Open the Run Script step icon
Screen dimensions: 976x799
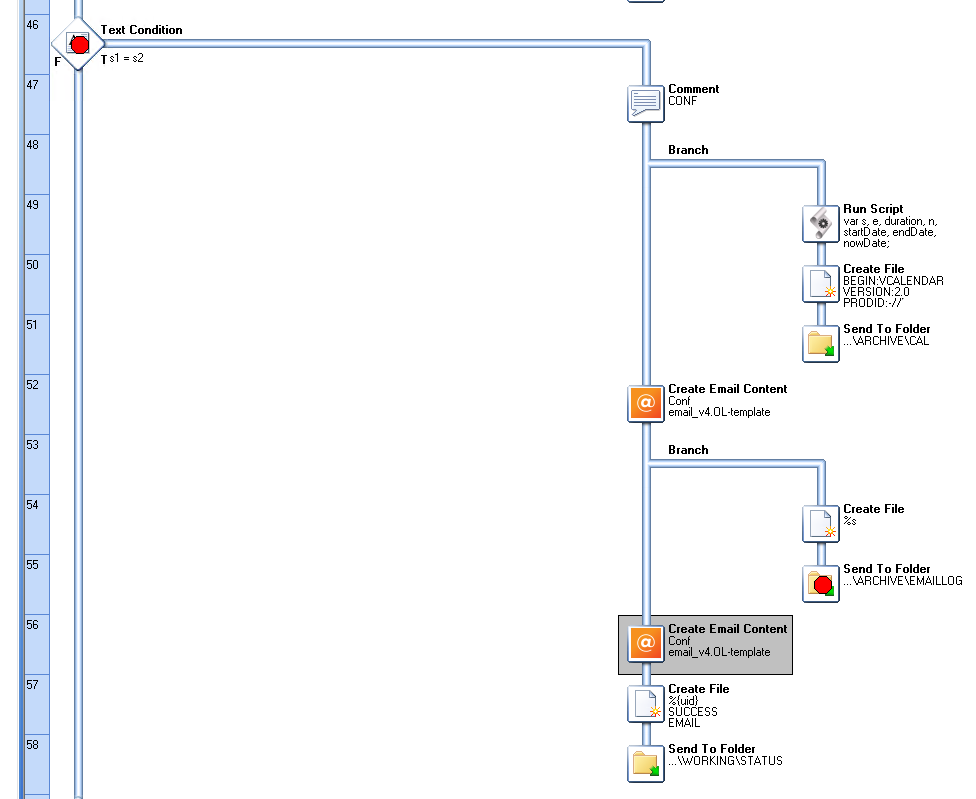820,223
